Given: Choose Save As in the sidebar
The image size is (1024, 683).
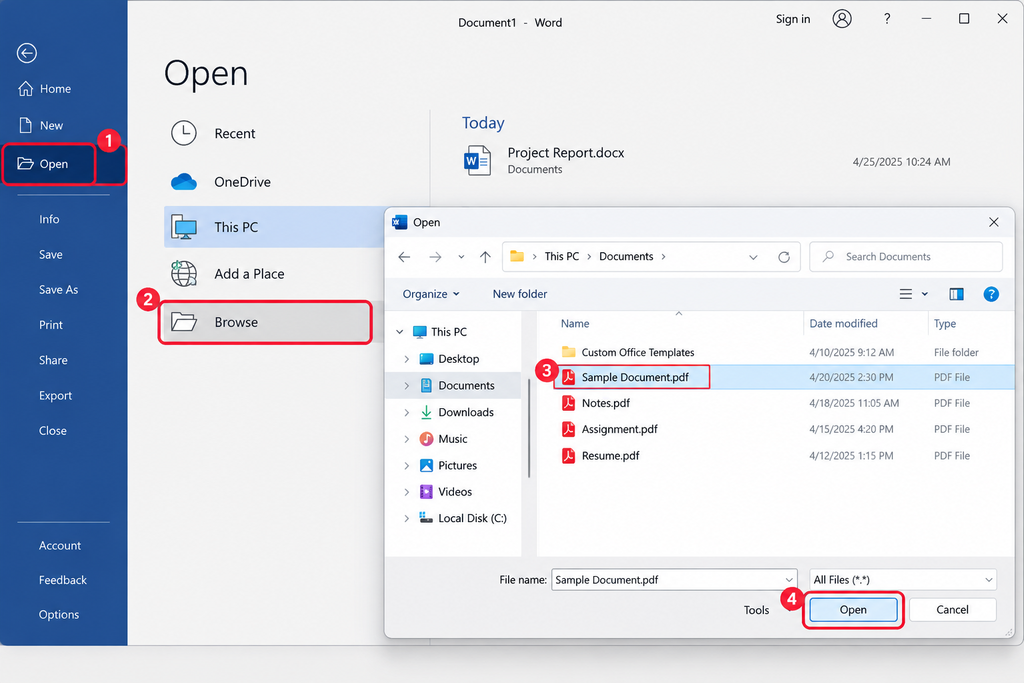Looking at the screenshot, I should click(58, 290).
